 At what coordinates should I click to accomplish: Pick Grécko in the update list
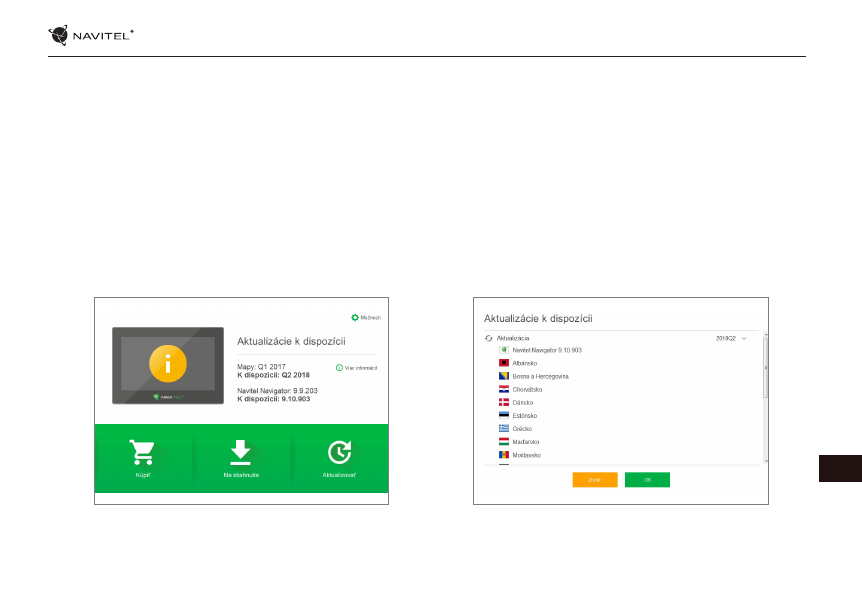coord(522,428)
